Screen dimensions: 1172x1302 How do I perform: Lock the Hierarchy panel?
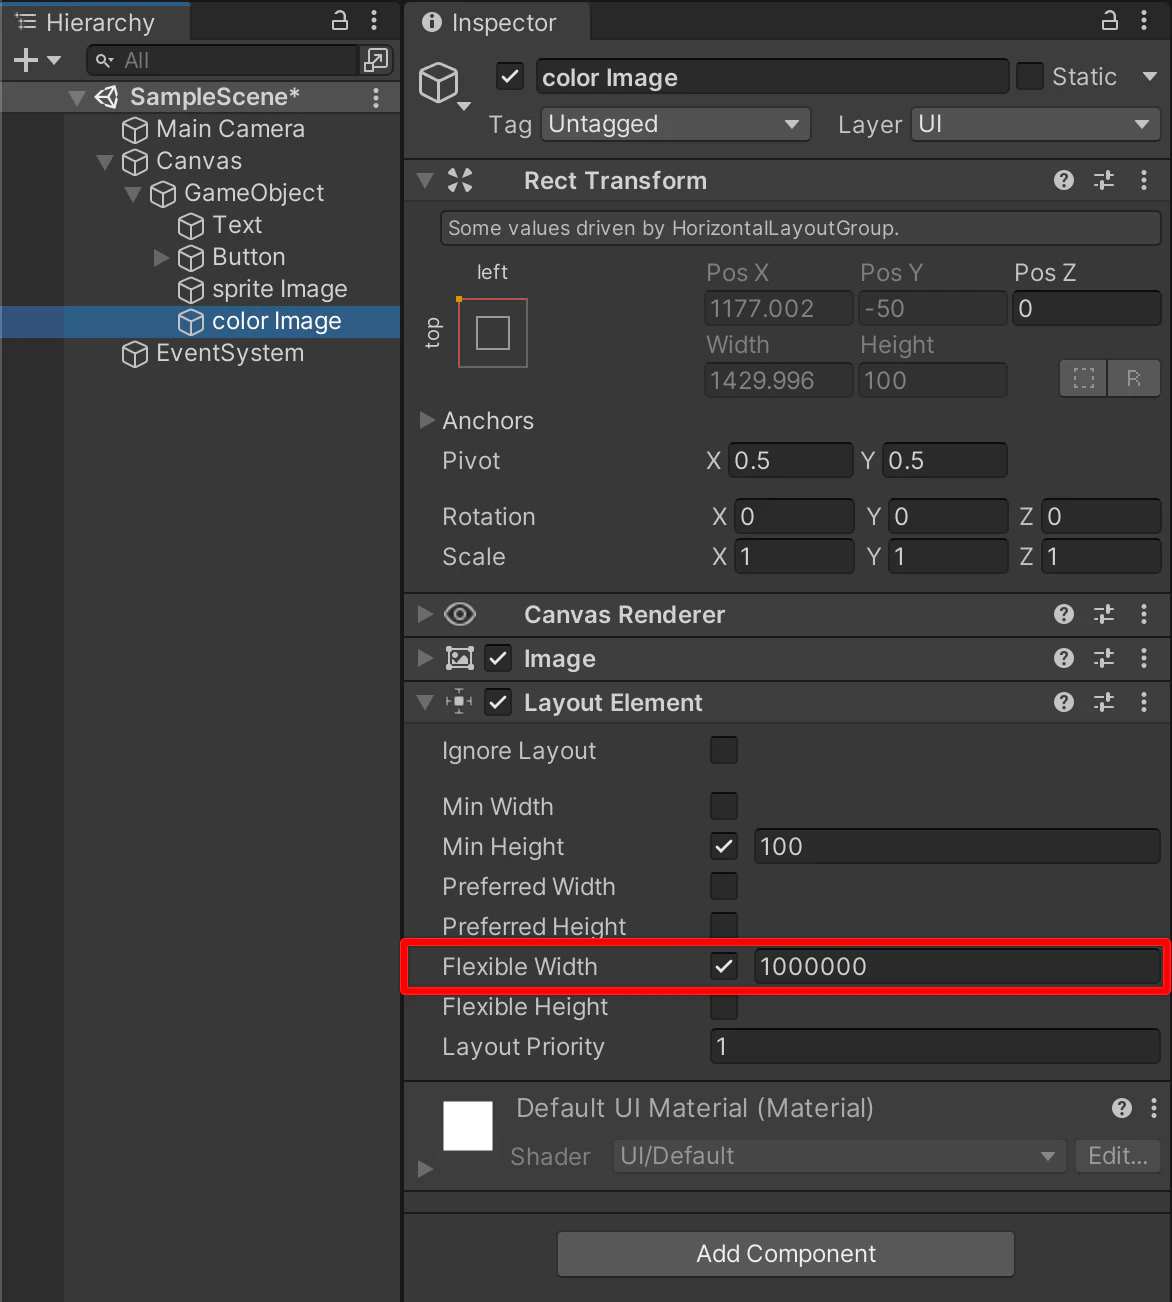coord(340,20)
